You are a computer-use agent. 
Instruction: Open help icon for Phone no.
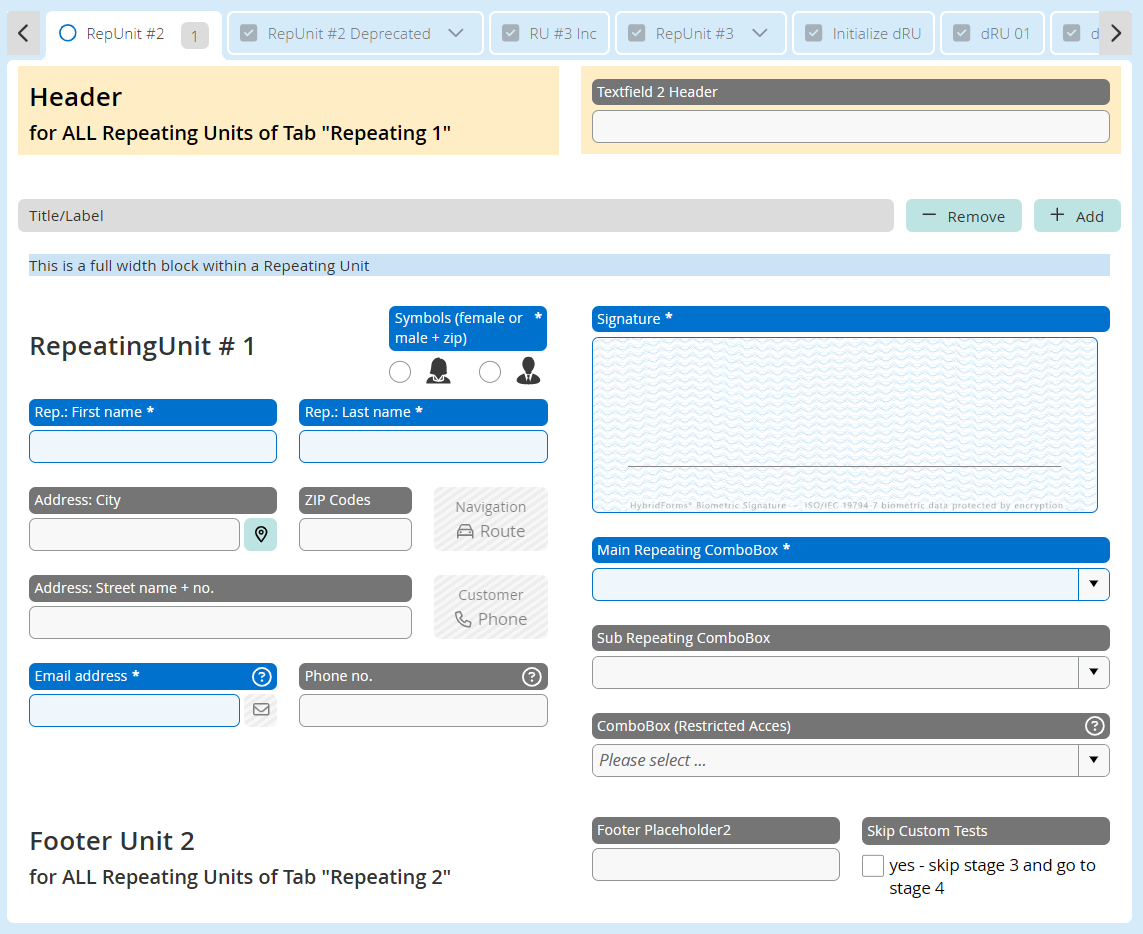click(x=532, y=677)
